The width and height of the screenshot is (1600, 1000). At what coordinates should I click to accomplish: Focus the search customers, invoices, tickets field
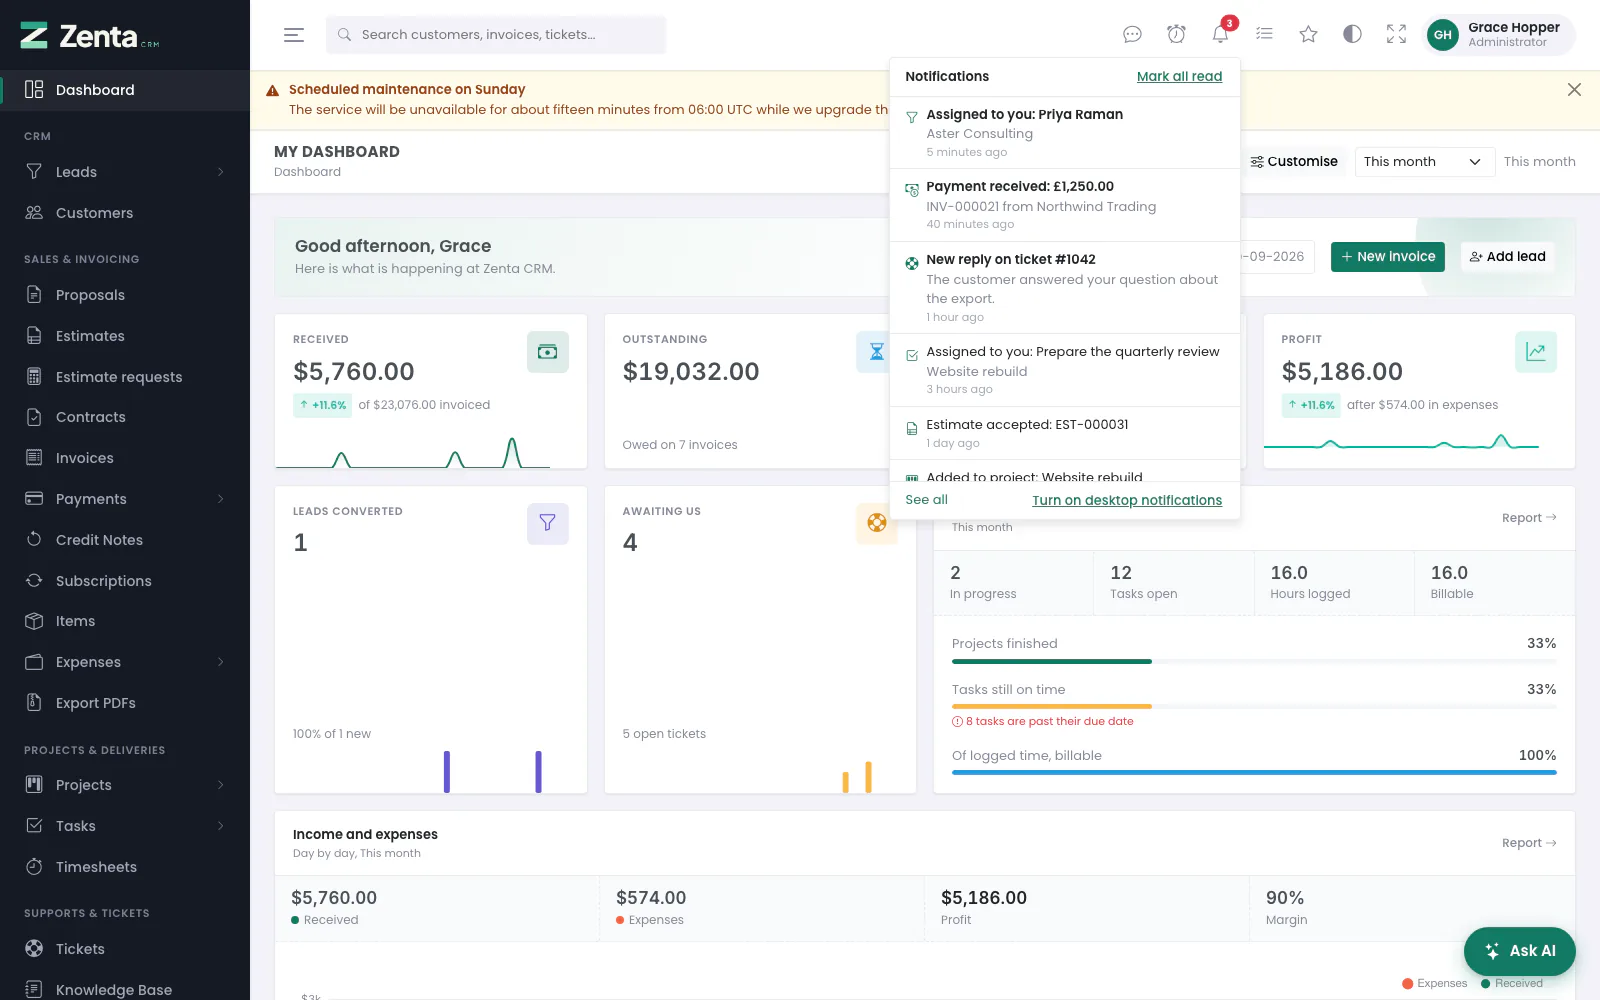496,35
